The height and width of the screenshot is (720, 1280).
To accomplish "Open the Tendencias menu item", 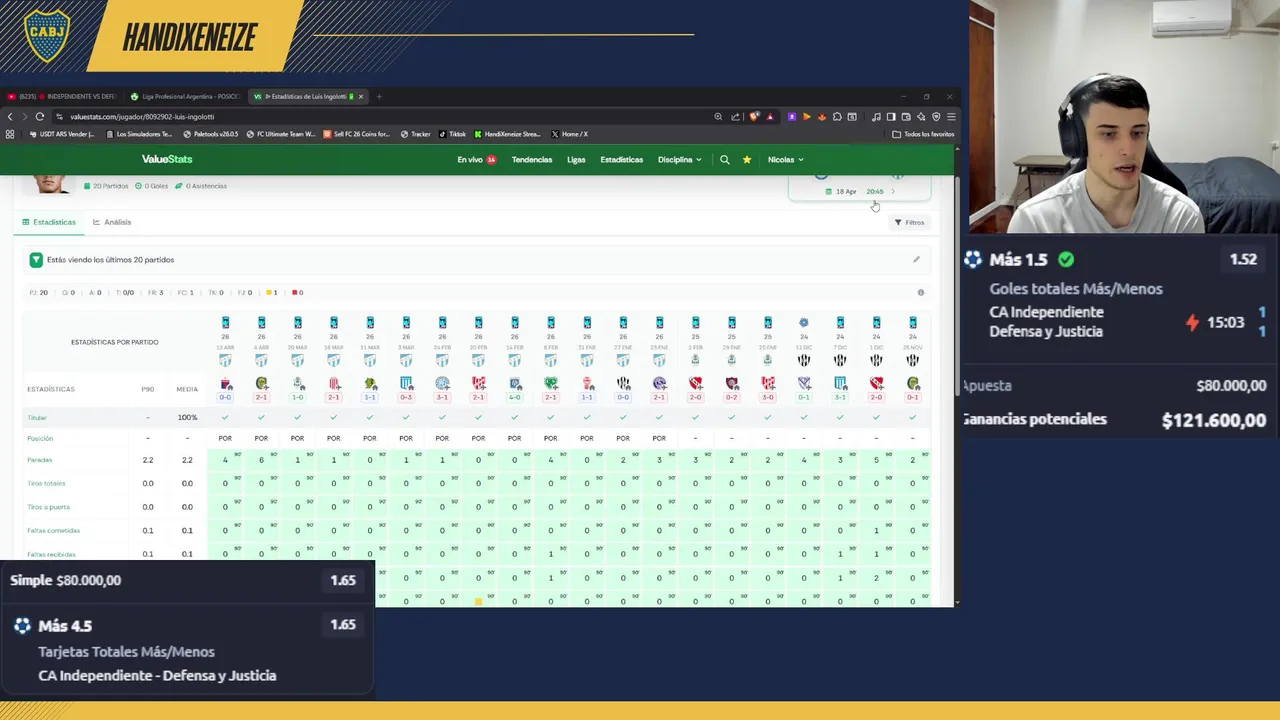I will pyautogui.click(x=532, y=159).
